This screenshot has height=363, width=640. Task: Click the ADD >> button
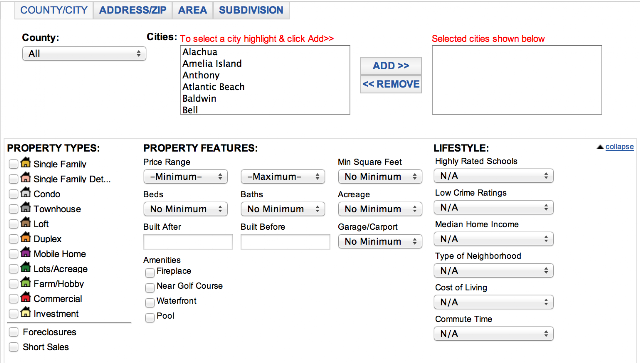[391, 66]
